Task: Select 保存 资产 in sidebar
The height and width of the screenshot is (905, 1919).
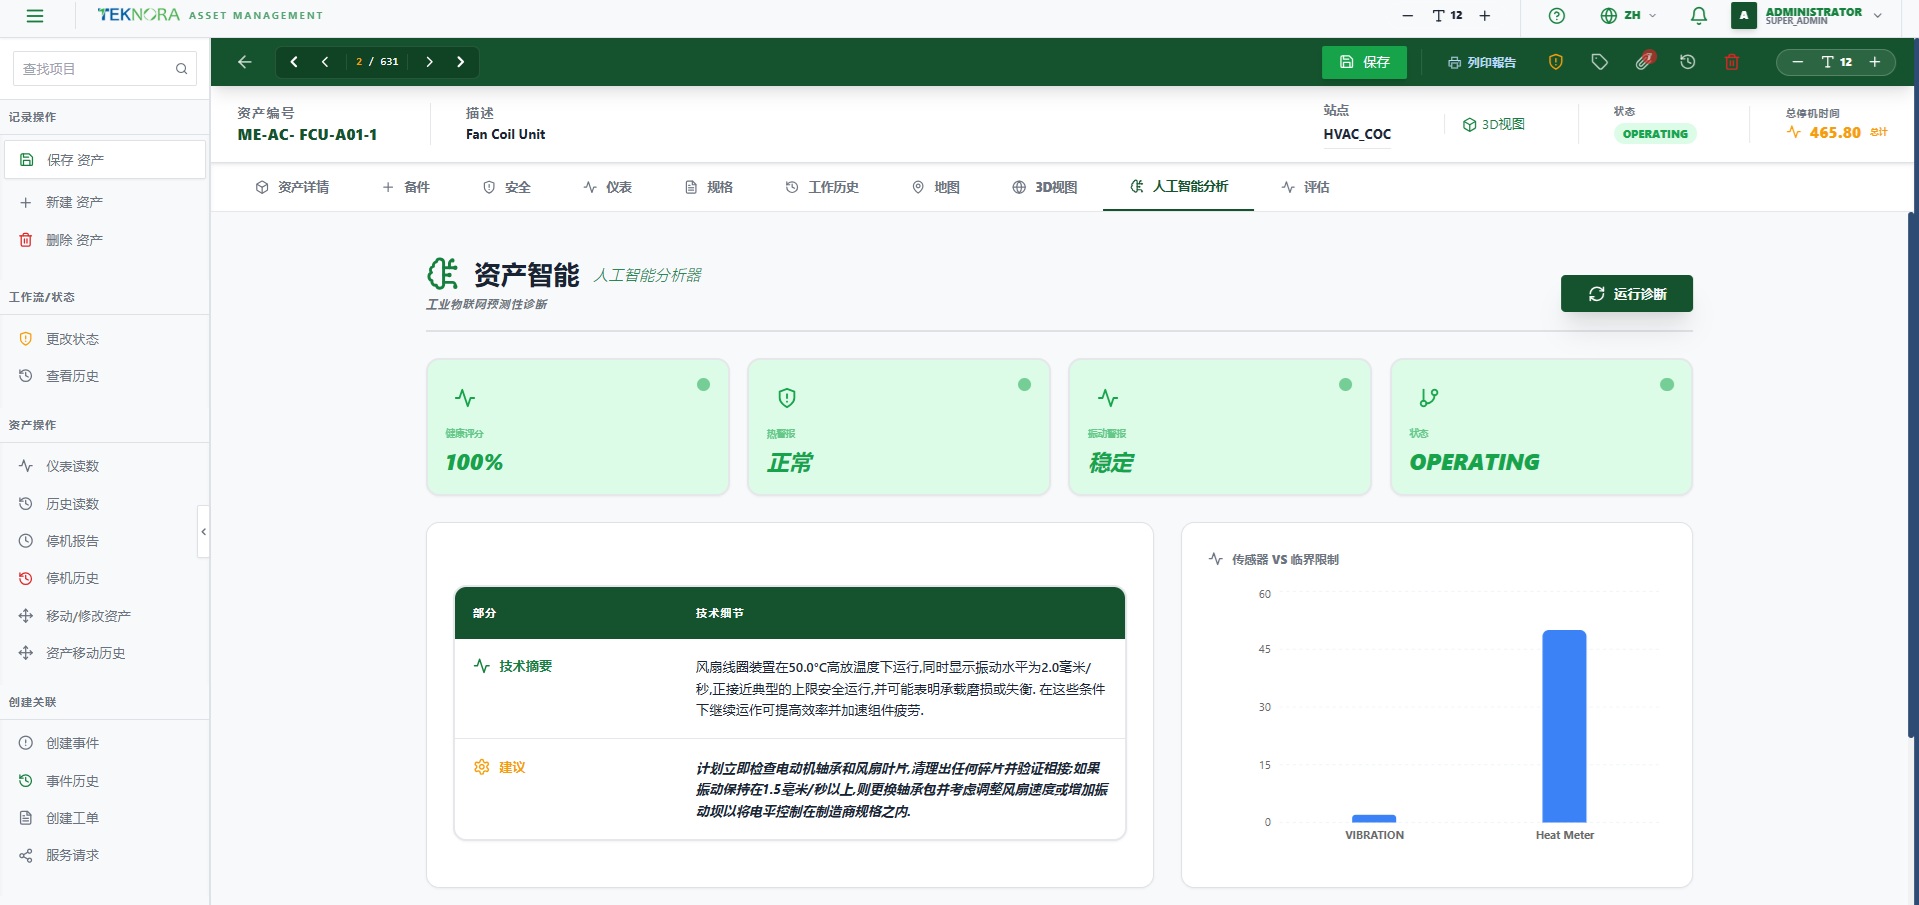Action: pos(104,160)
